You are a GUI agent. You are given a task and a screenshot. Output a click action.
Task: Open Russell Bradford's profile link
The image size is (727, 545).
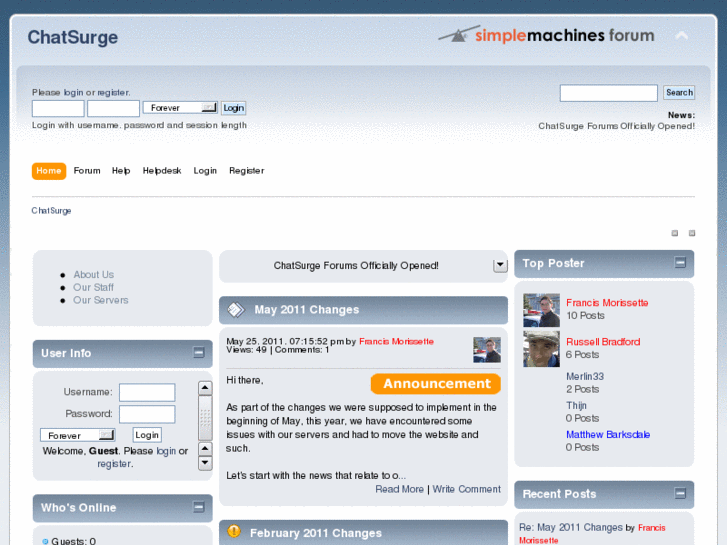603,342
